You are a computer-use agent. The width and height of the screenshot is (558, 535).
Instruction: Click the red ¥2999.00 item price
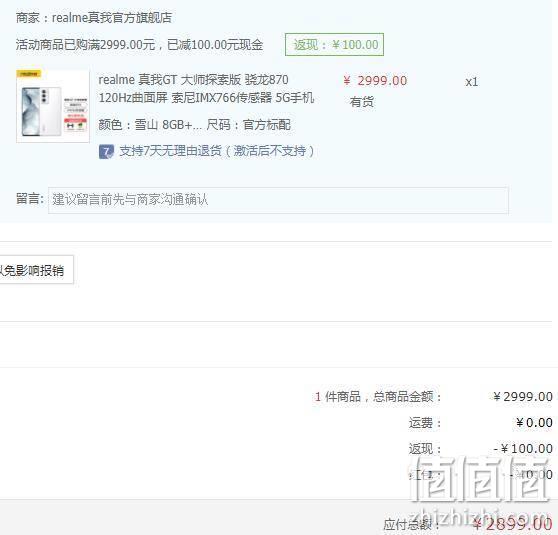click(375, 80)
